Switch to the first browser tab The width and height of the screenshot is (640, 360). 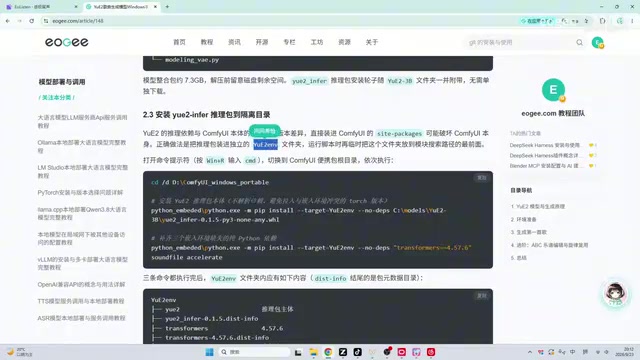click(x=41, y=7)
